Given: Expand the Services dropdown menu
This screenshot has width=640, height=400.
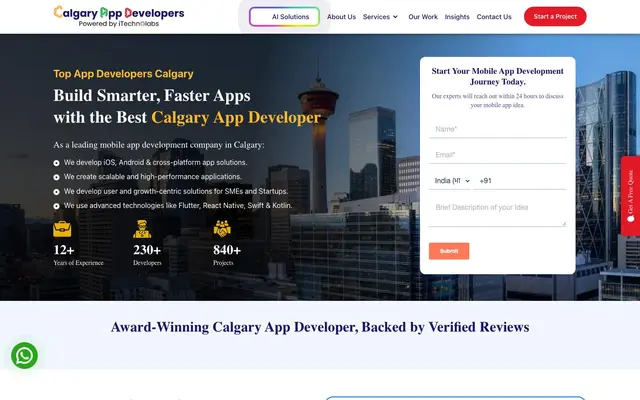Looking at the screenshot, I should 380,17.
